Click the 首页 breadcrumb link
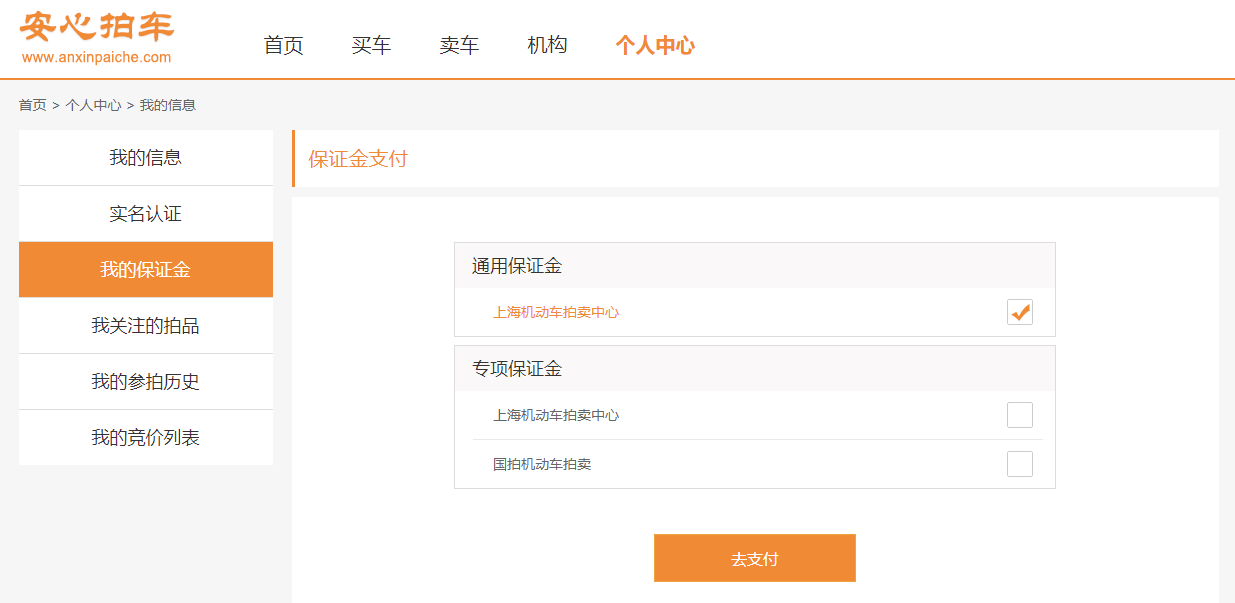Screen dimensions: 1235x603 coord(32,105)
